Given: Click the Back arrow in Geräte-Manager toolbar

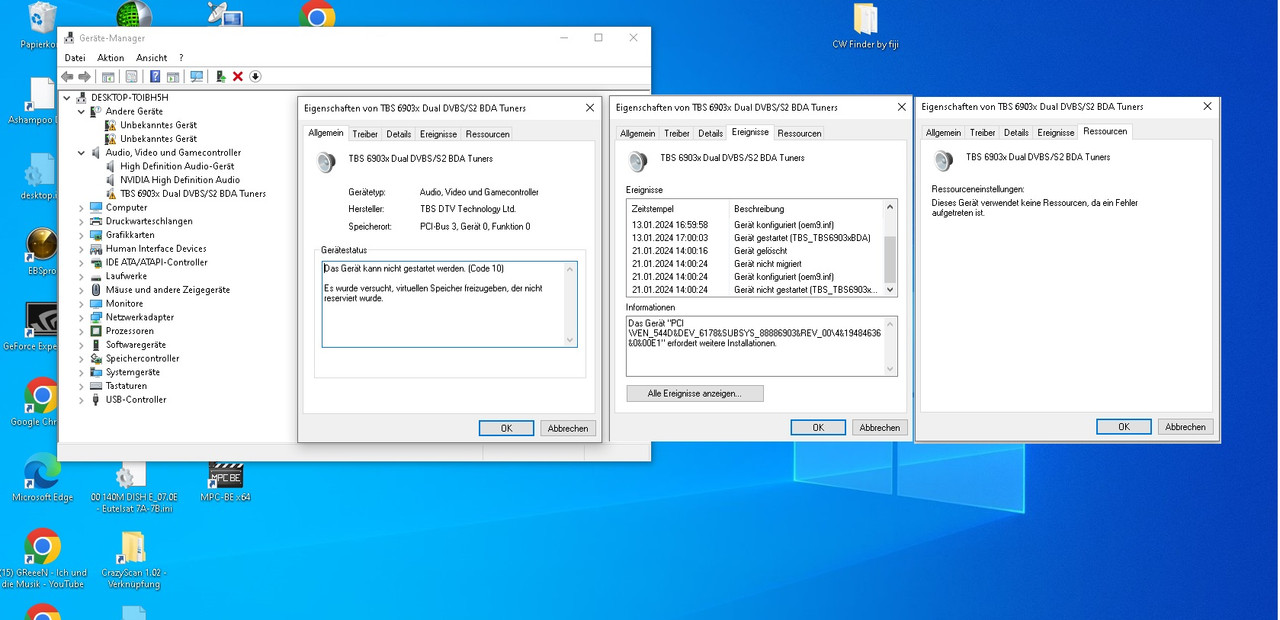Looking at the screenshot, I should point(67,77).
